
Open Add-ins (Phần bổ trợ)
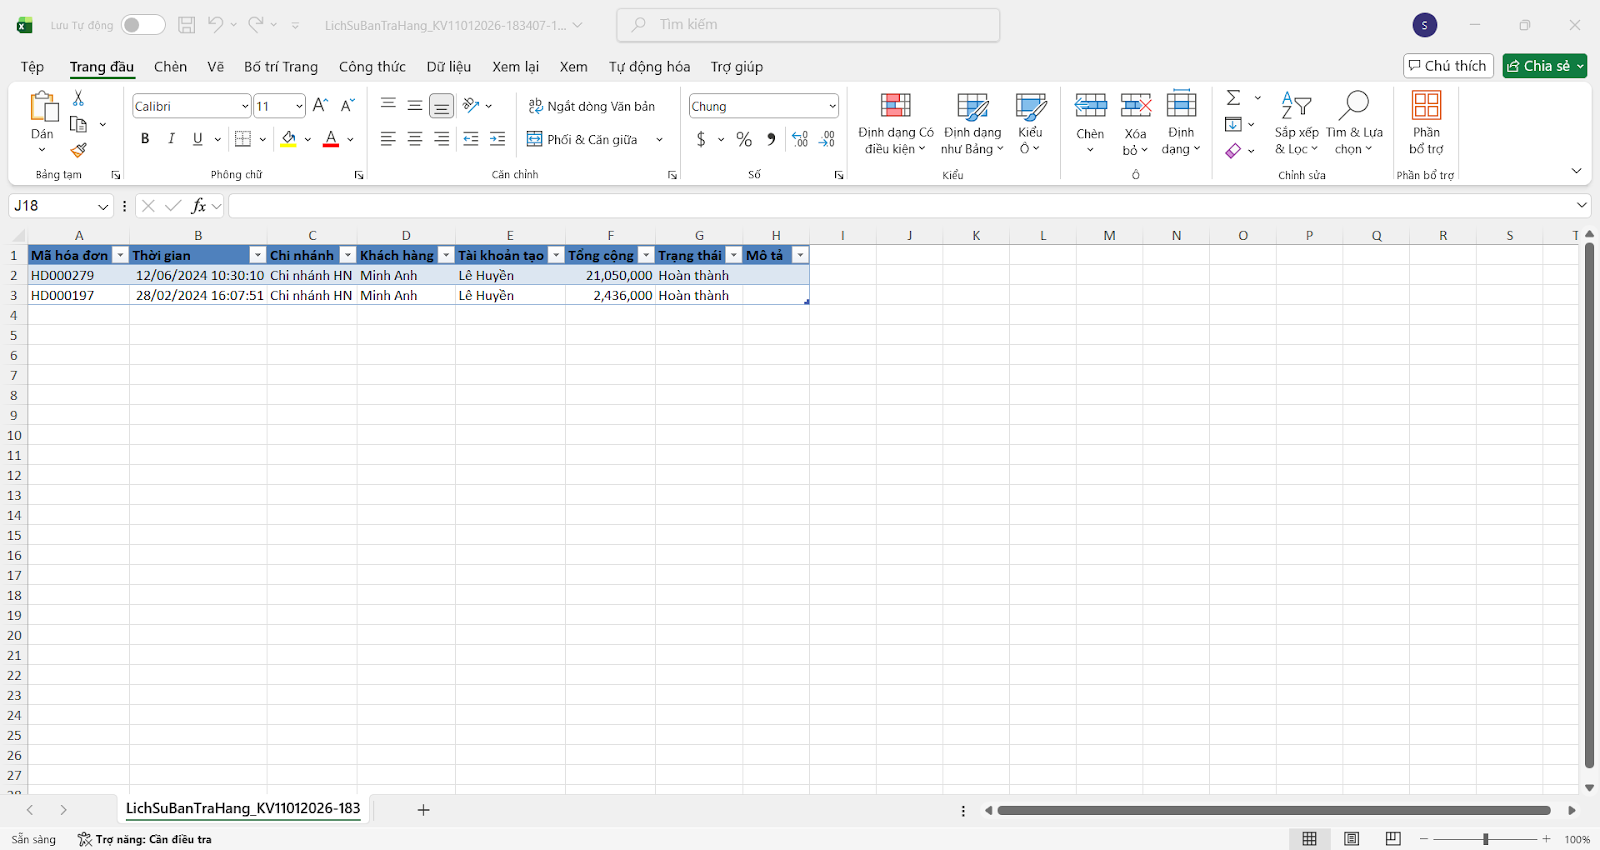1426,123
